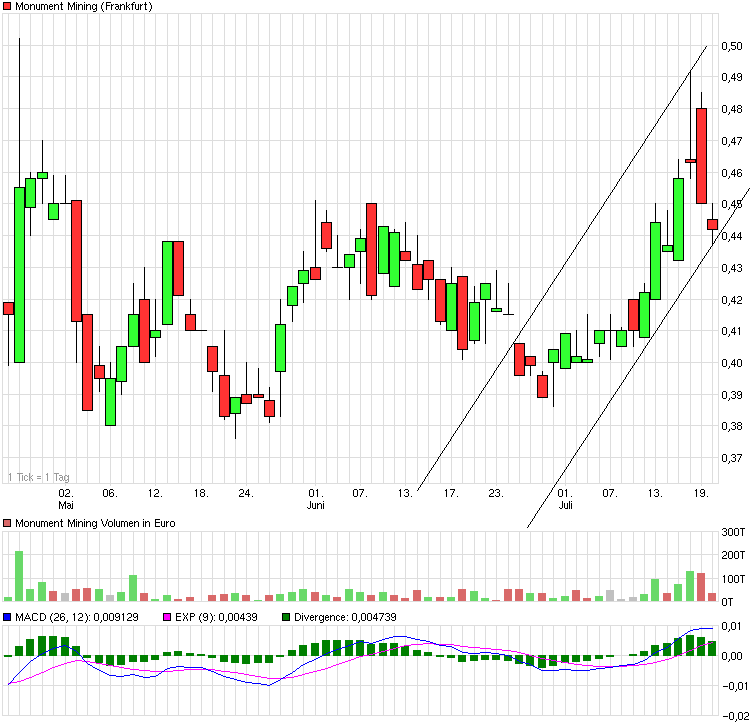Click the 300T volume axis label
This screenshot has width=750, height=724.
coord(733,532)
